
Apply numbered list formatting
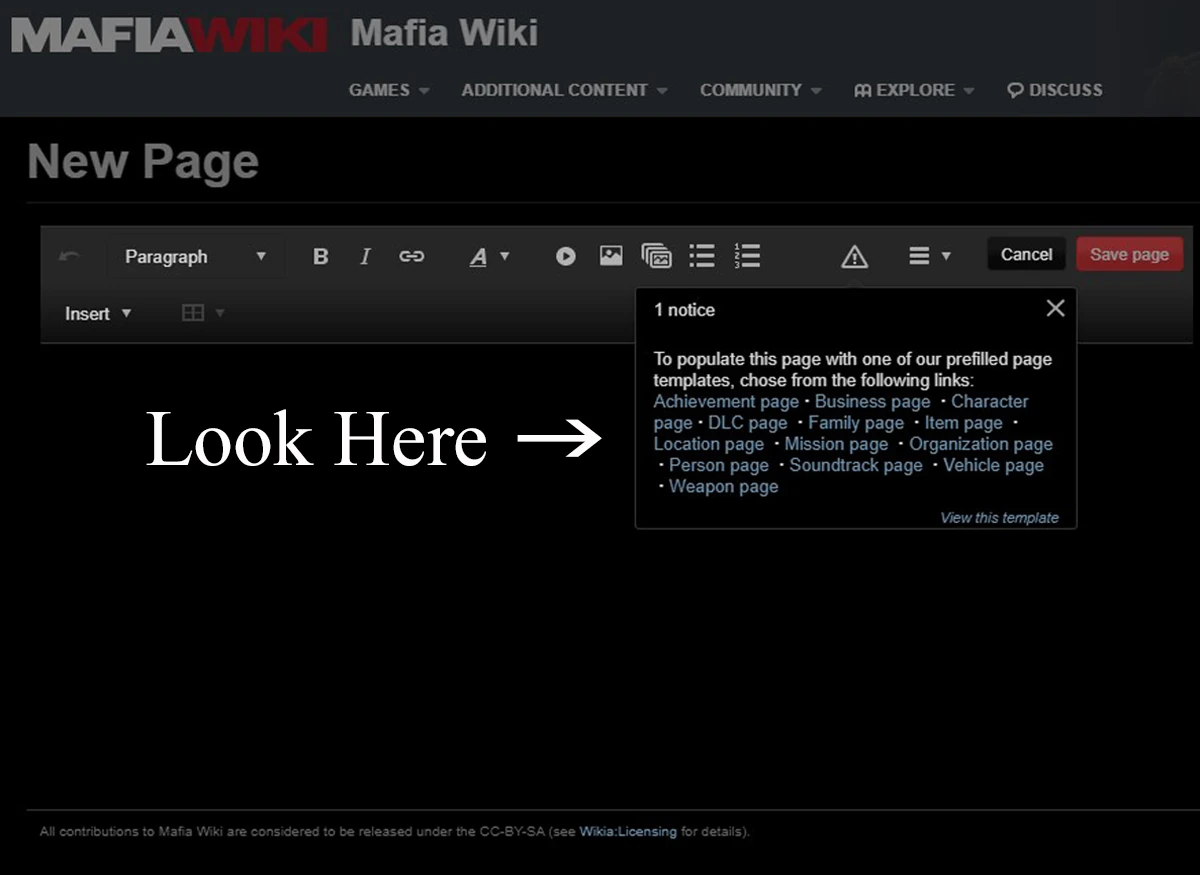(747, 256)
